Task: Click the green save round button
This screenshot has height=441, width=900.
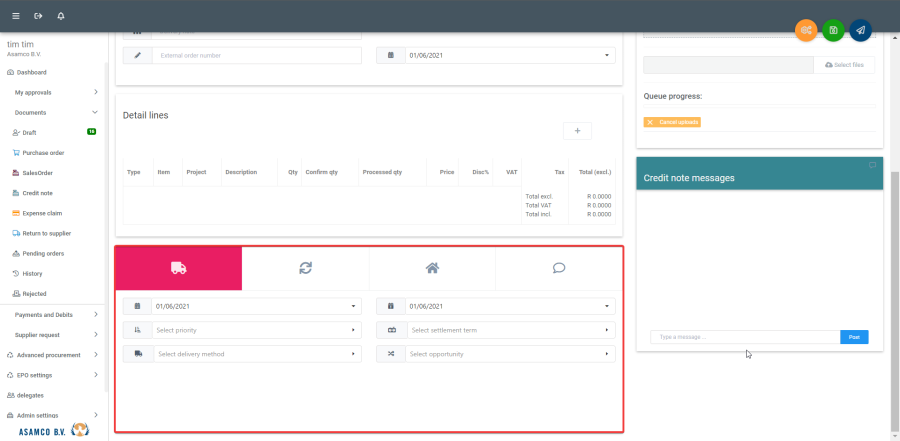Action: (833, 30)
